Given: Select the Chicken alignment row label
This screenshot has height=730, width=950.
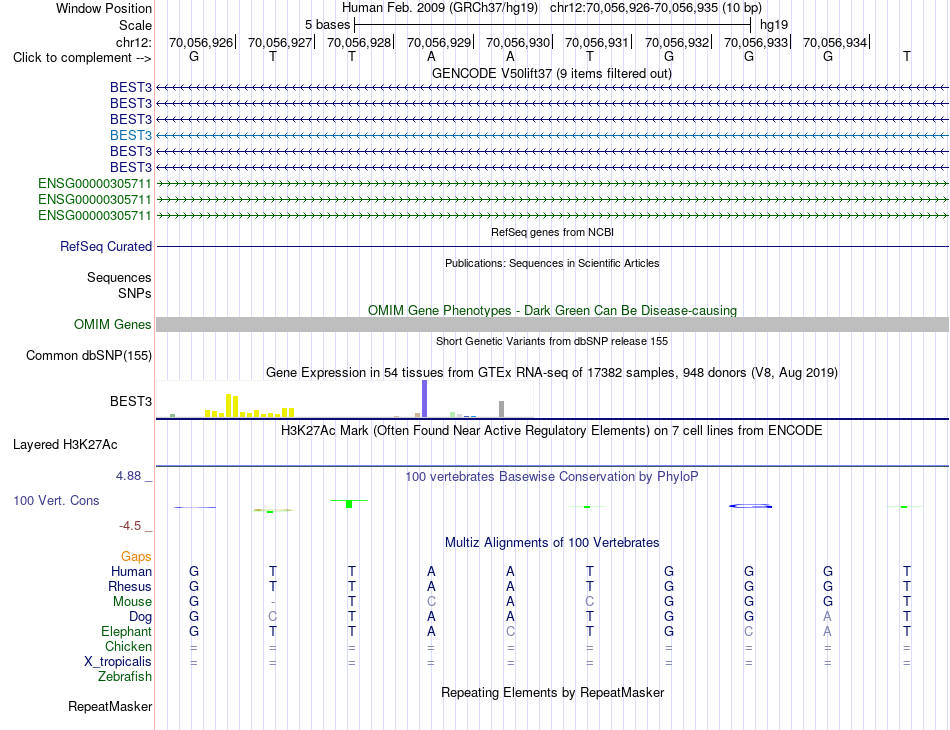Looking at the screenshot, I should click(x=128, y=646).
